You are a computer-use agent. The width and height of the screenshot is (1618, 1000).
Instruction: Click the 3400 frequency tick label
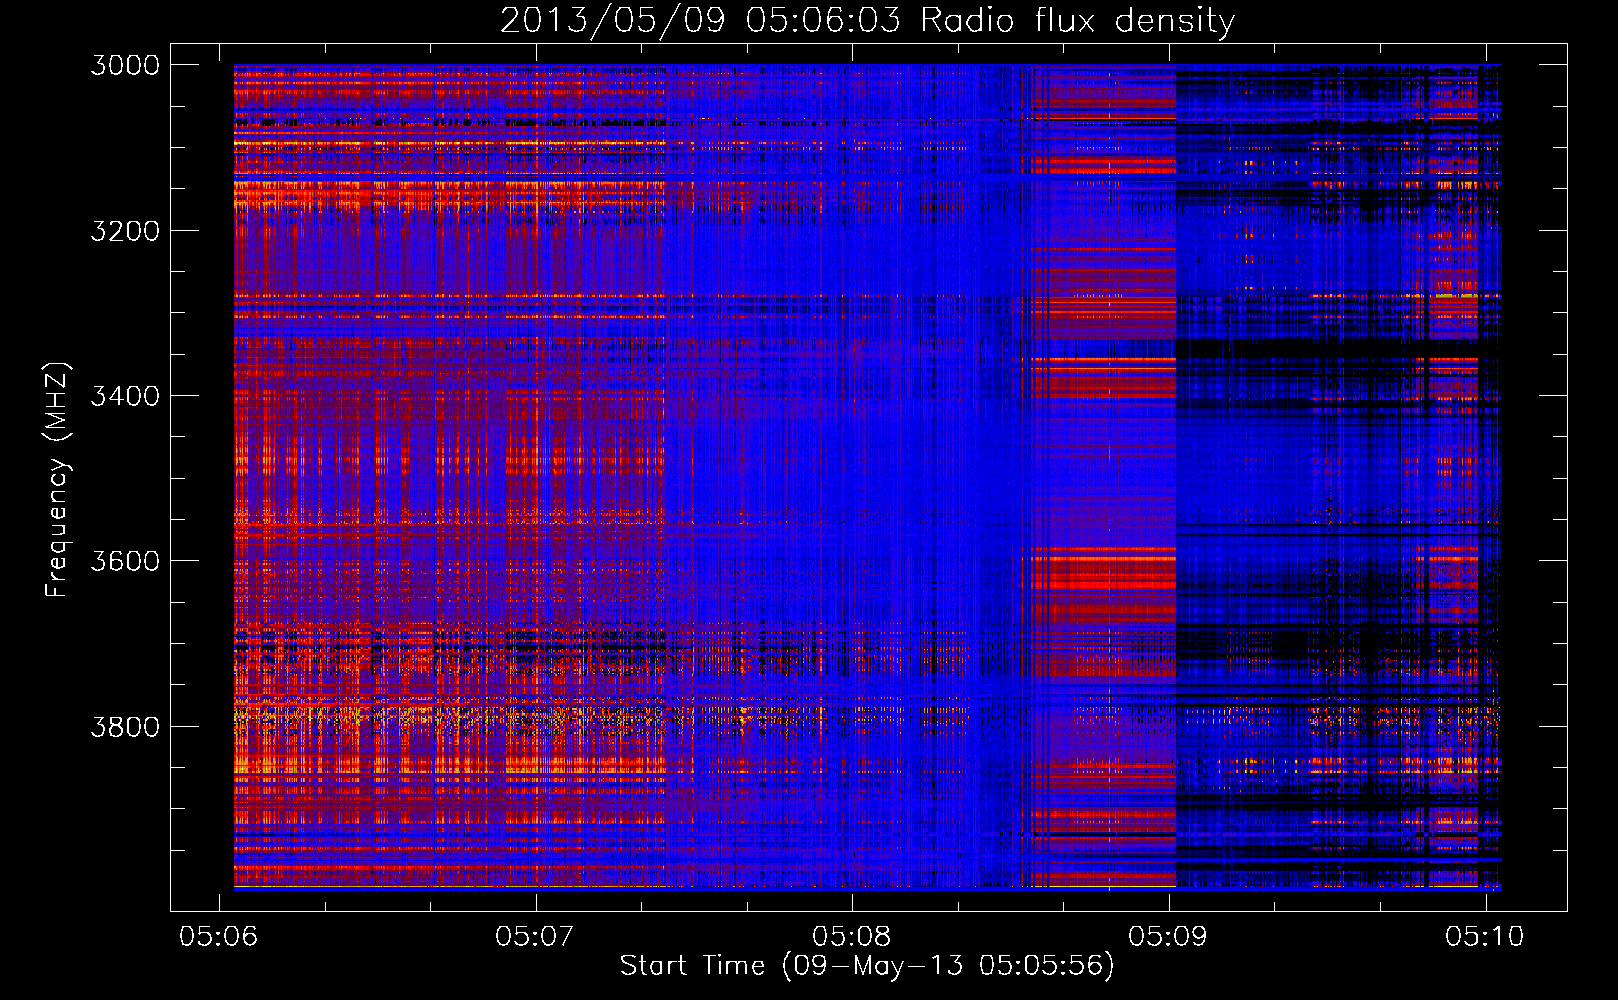[x=125, y=396]
